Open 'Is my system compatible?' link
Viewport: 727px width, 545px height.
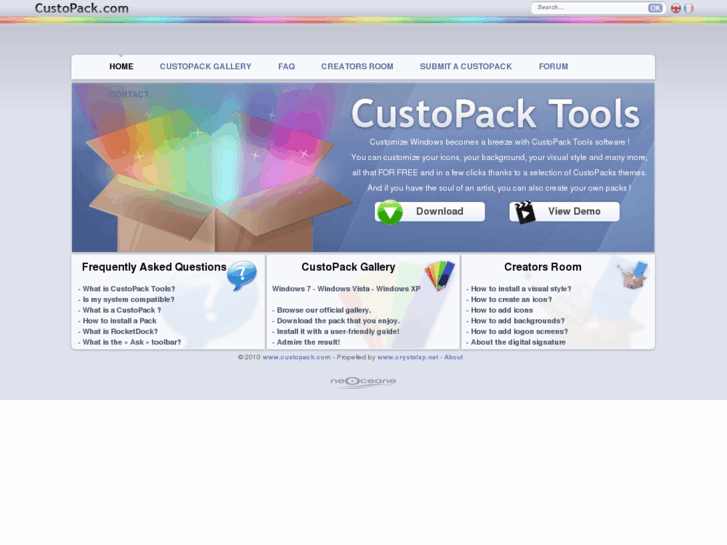(x=128, y=299)
